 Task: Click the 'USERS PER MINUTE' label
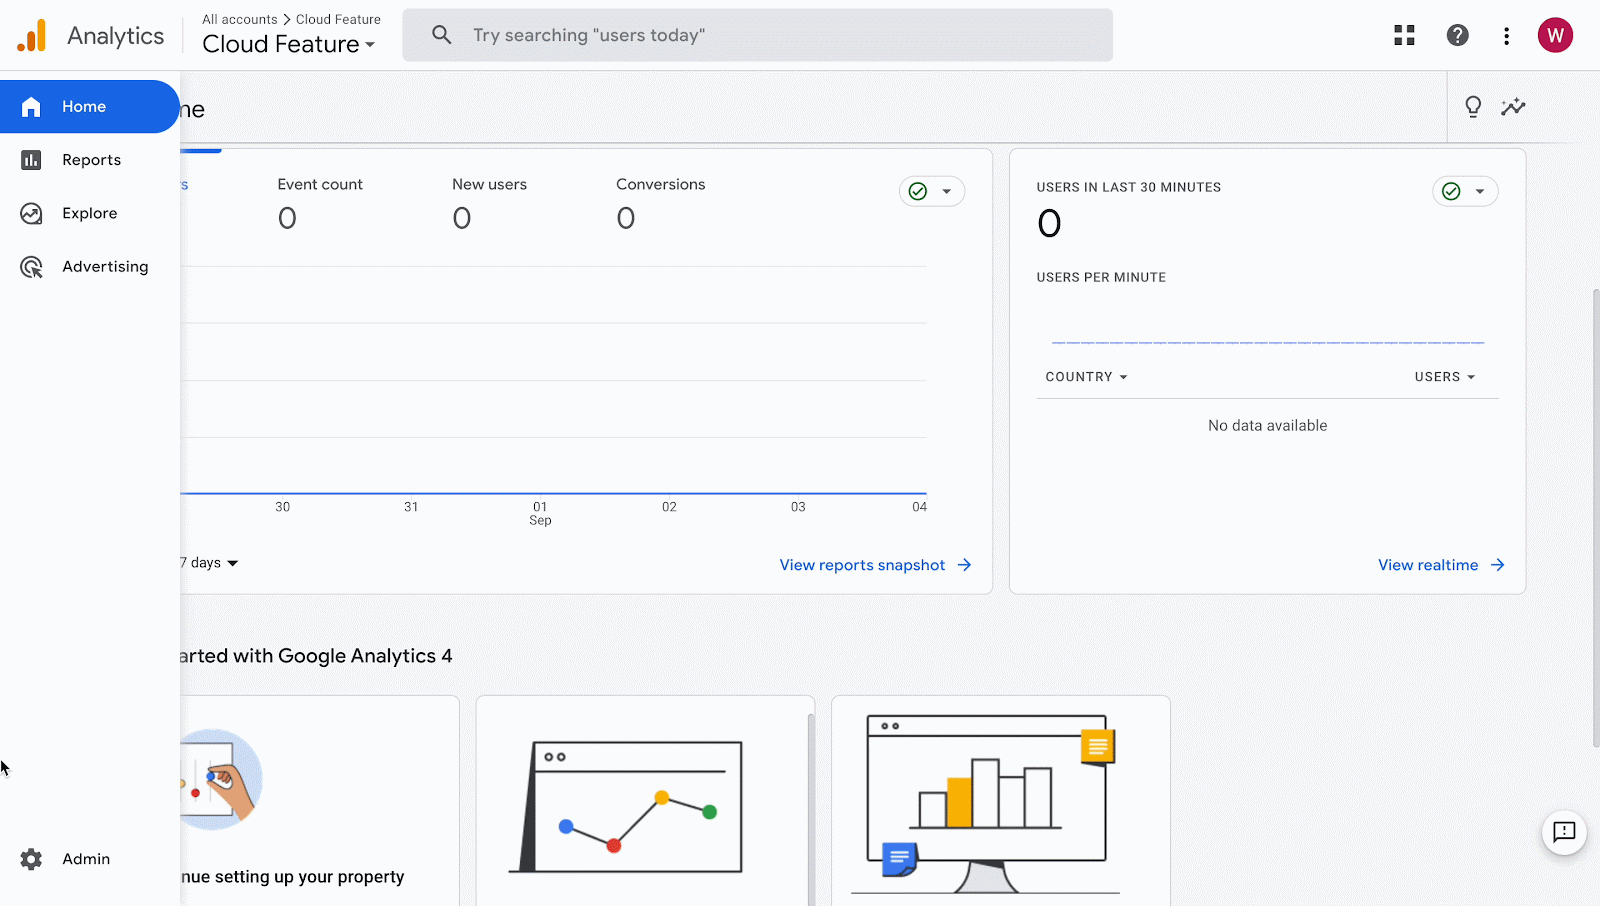(x=1101, y=277)
